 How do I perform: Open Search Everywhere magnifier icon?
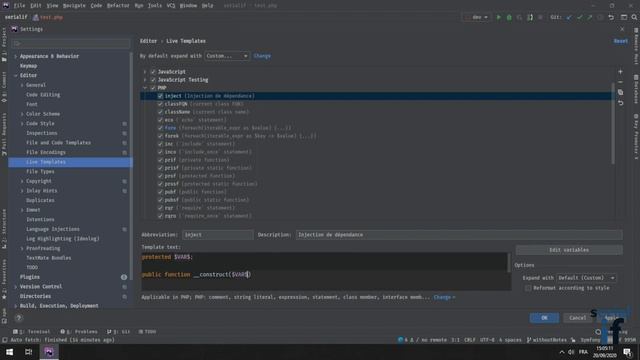(x=634, y=18)
